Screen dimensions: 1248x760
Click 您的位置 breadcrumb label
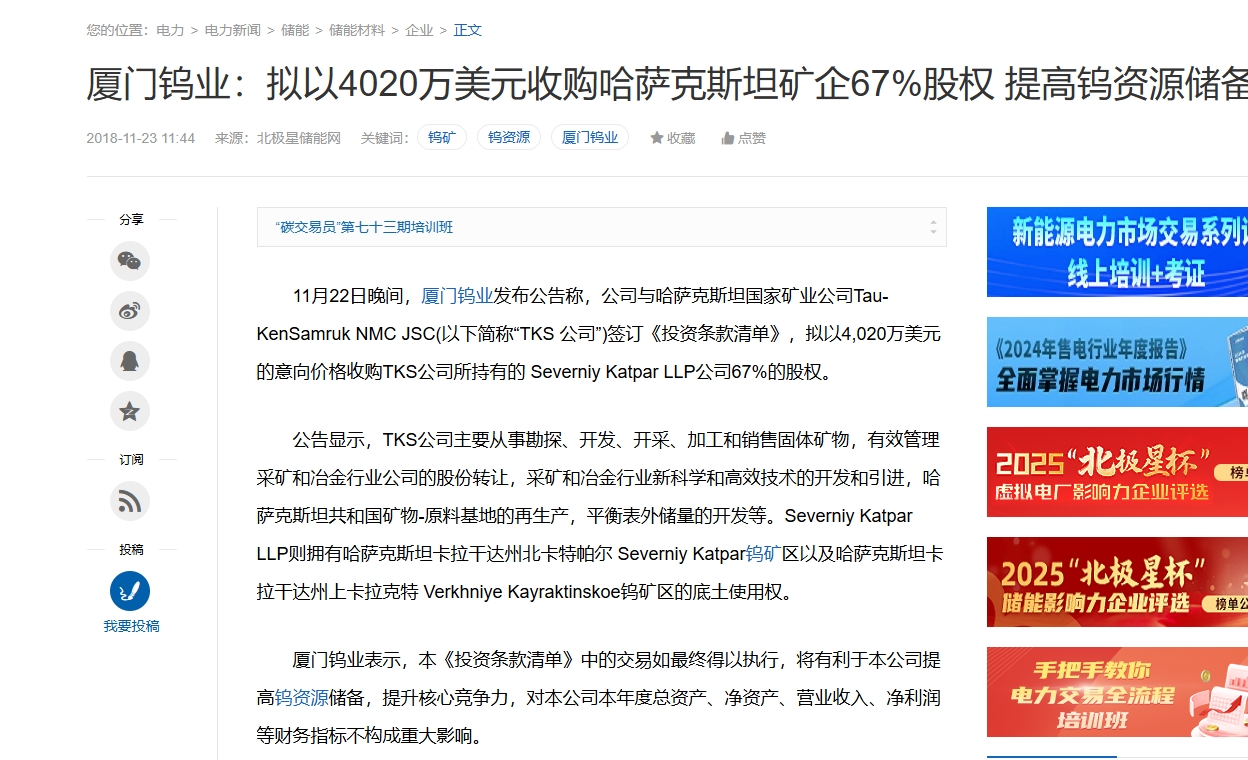[x=117, y=30]
